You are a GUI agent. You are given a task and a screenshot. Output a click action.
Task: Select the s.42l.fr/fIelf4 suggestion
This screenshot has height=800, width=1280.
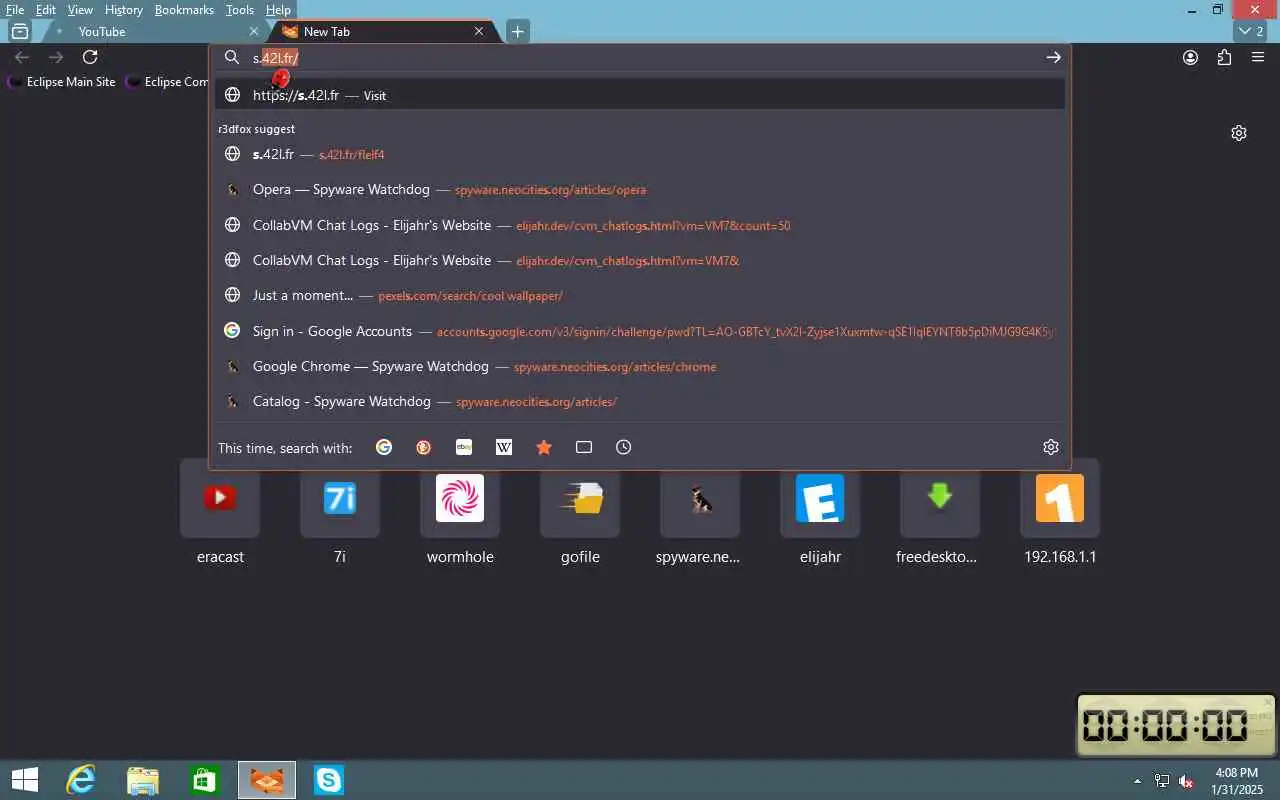tap(640, 154)
